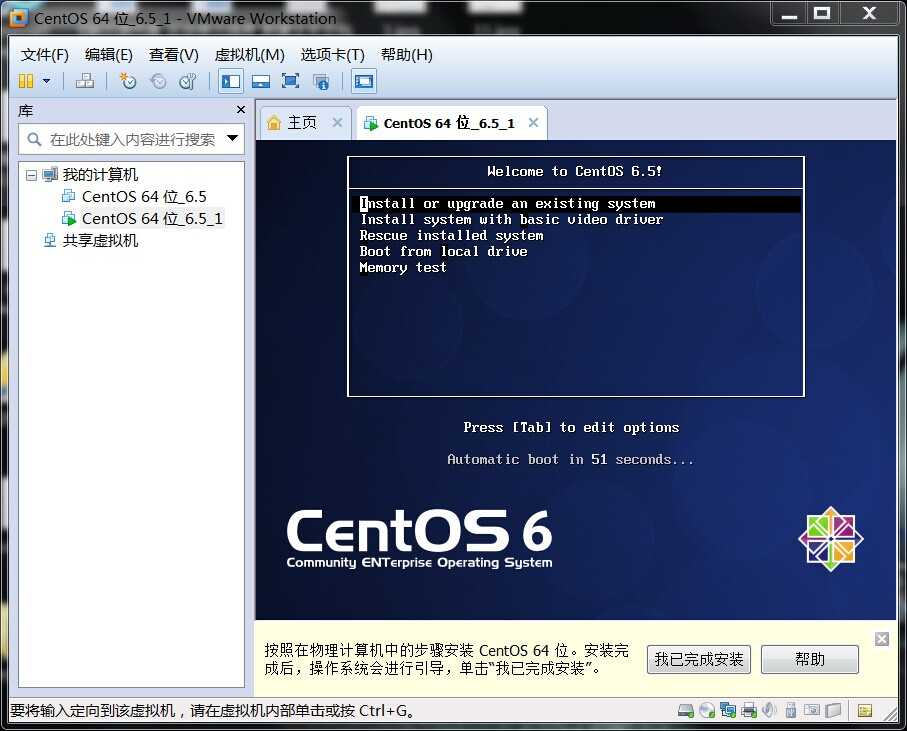The width and height of the screenshot is (907, 731).
Task: Toggle the console view icon
Action: tap(364, 81)
